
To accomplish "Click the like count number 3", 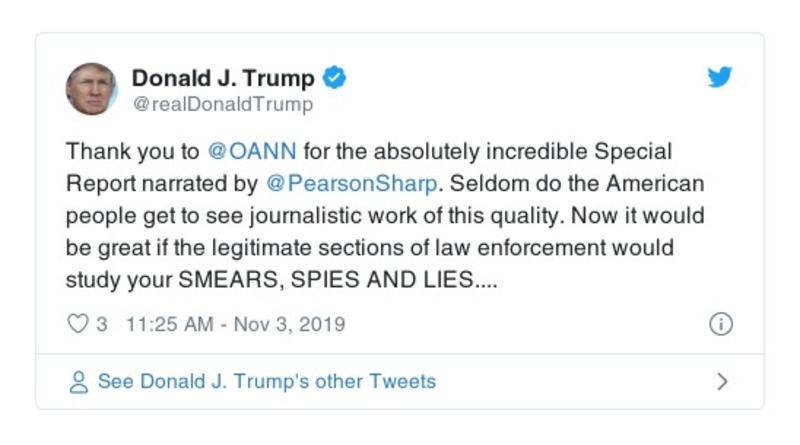I will (x=101, y=324).
